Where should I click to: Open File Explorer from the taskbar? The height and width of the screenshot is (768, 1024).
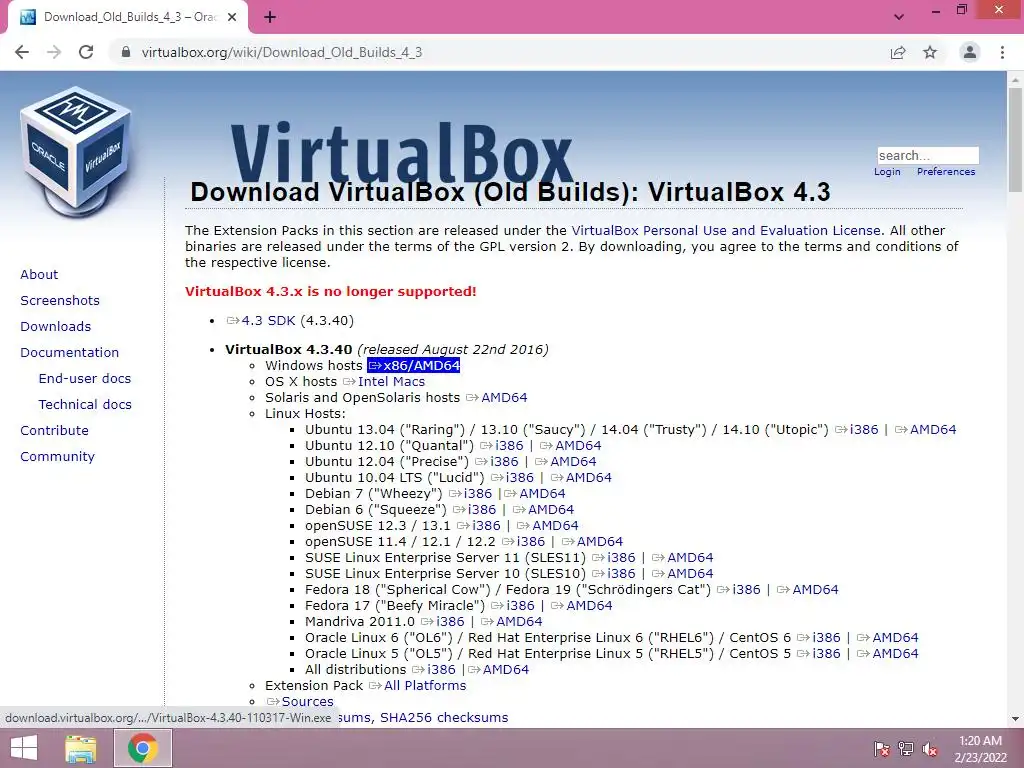pos(80,748)
